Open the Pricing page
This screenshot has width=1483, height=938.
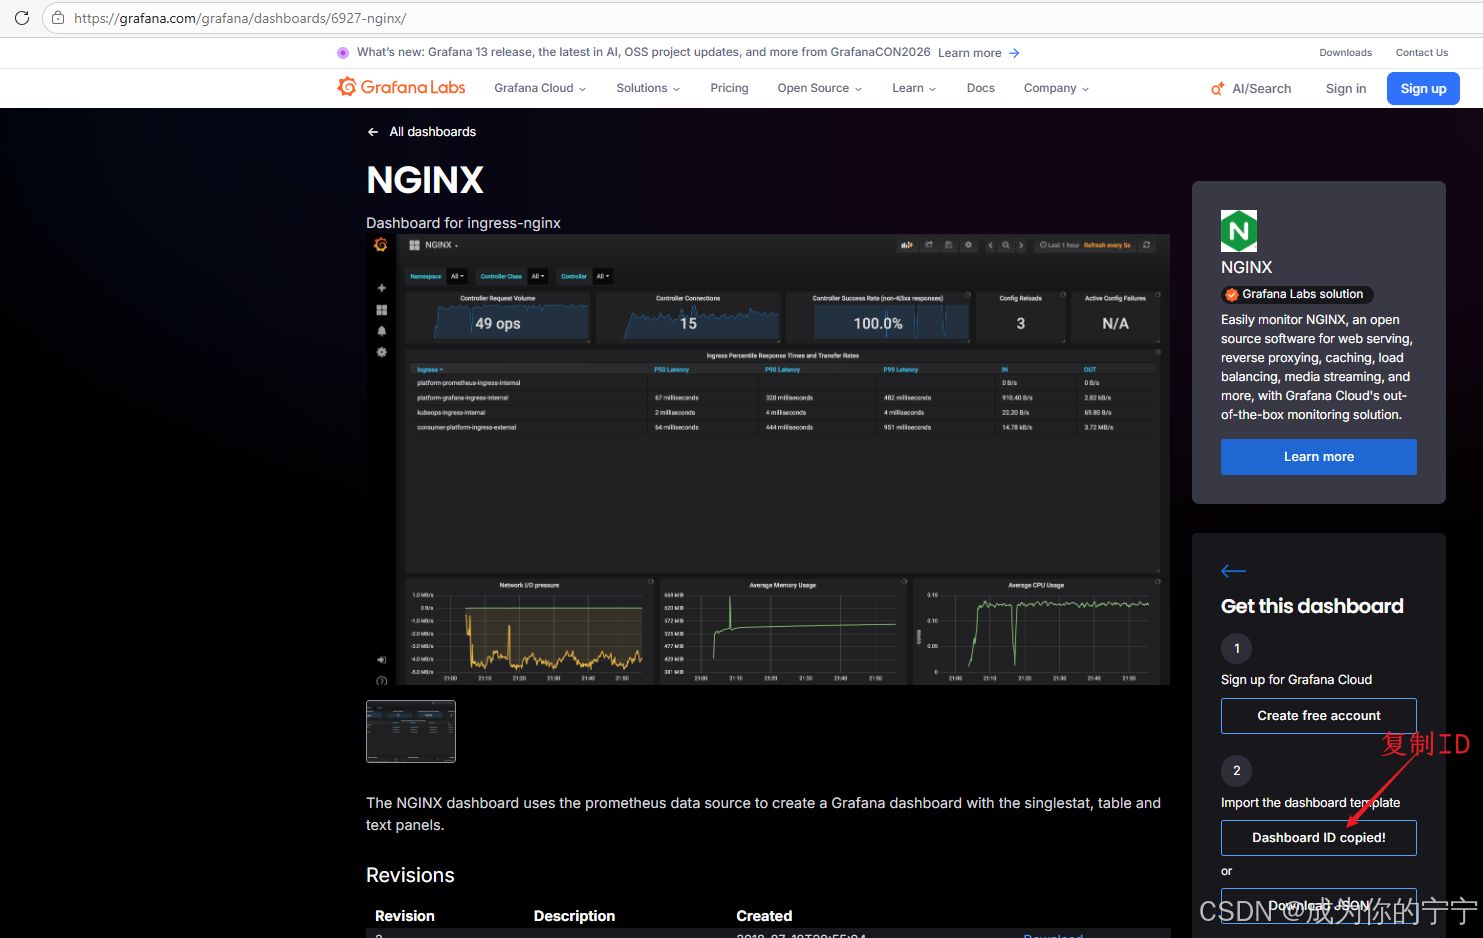tap(729, 88)
